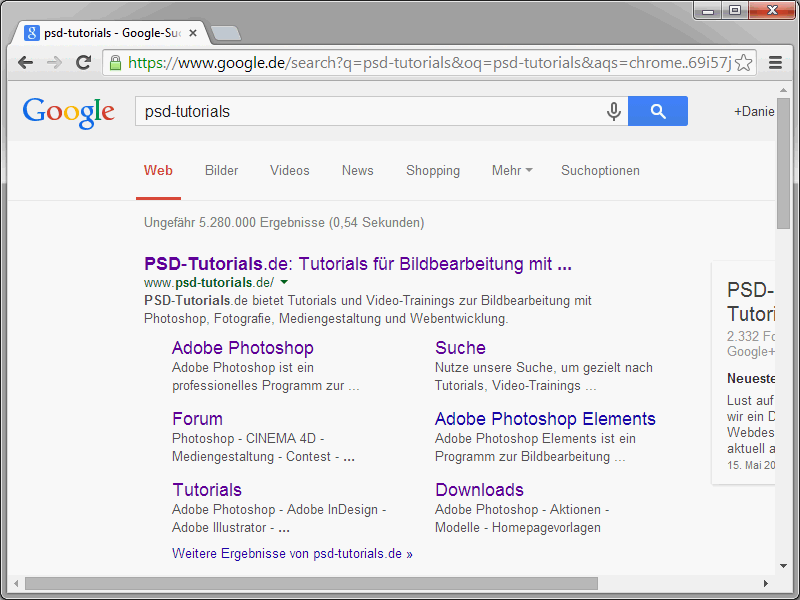800x600 pixels.
Task: Close the psd-tutorials Google tab
Action: [193, 33]
